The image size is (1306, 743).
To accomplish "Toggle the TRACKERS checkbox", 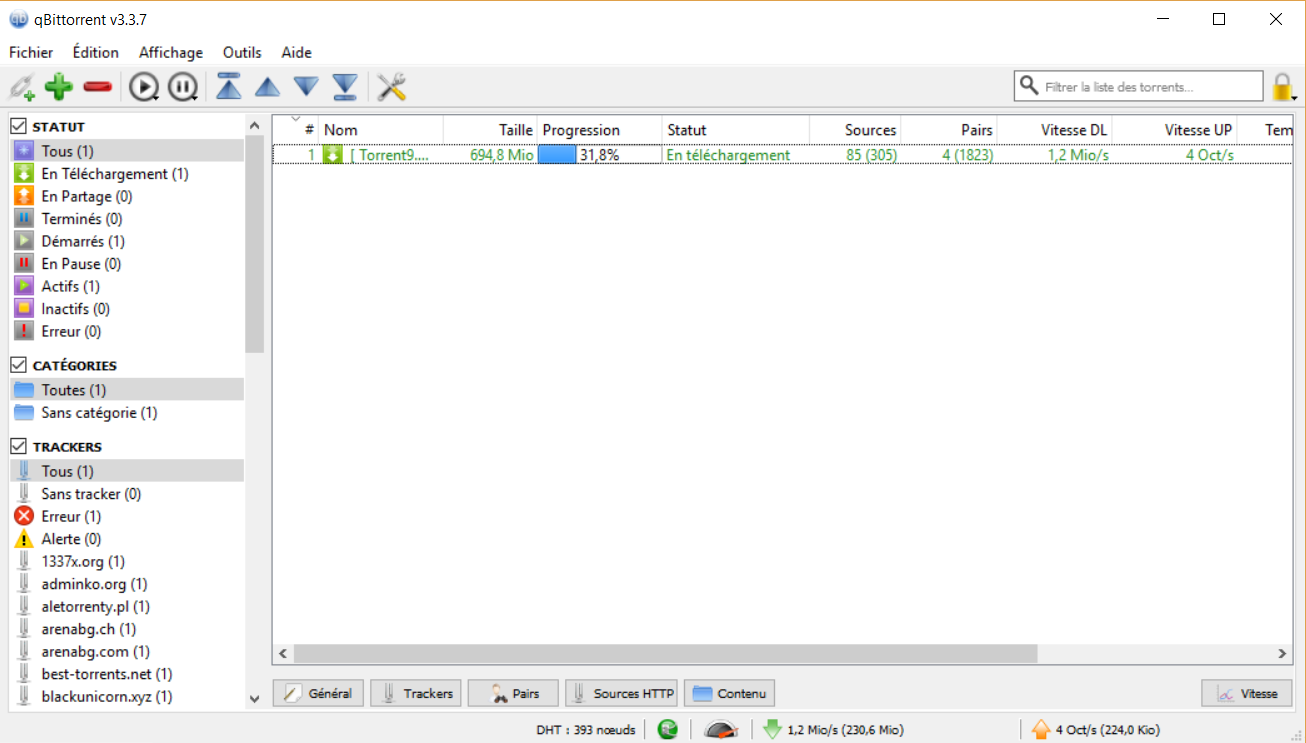I will click(x=18, y=446).
